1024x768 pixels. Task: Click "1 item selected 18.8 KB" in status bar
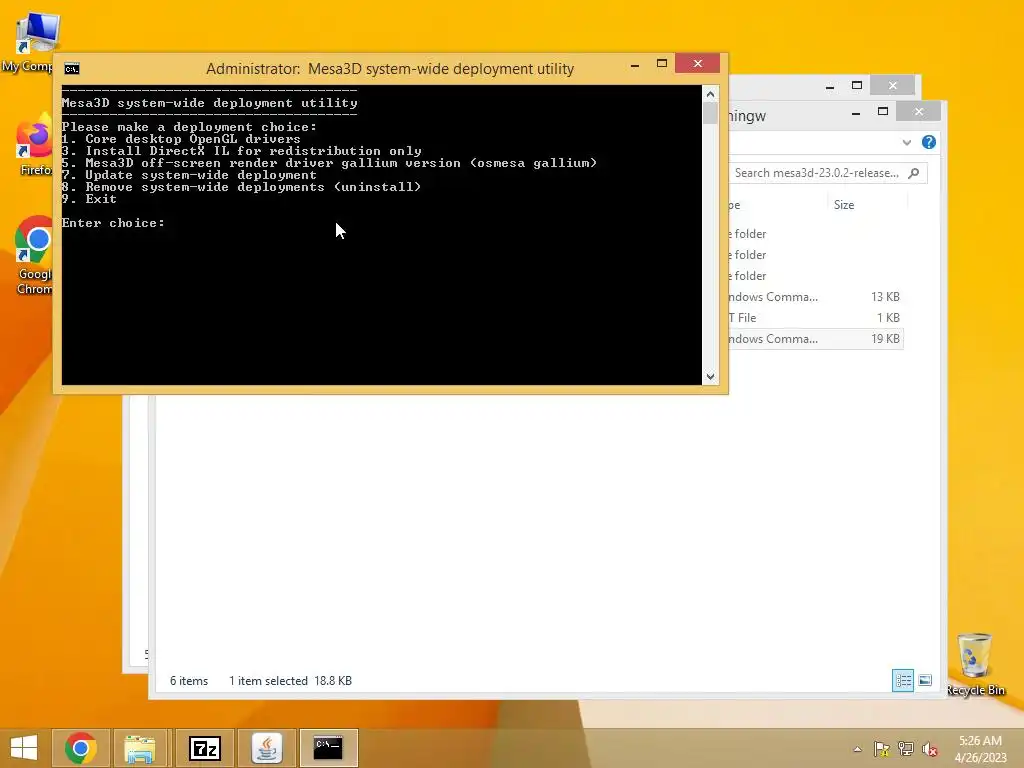(x=290, y=680)
